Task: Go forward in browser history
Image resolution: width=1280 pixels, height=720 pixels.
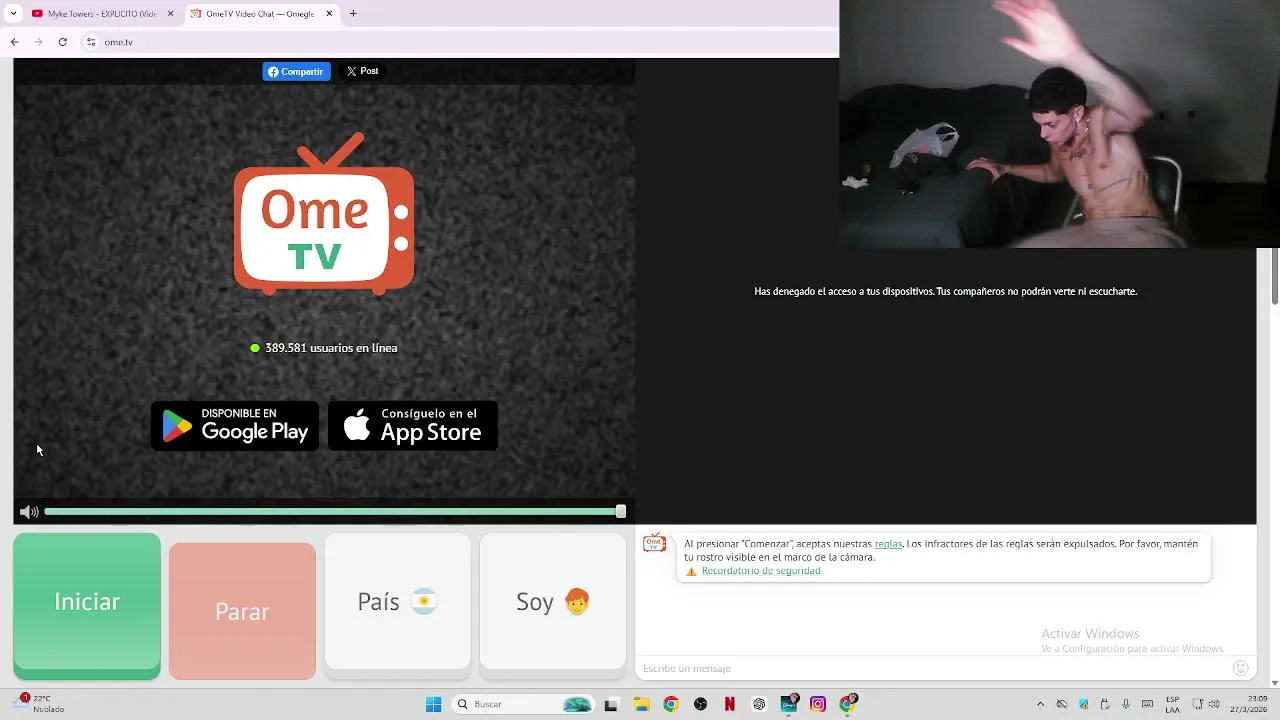Action: tap(38, 42)
